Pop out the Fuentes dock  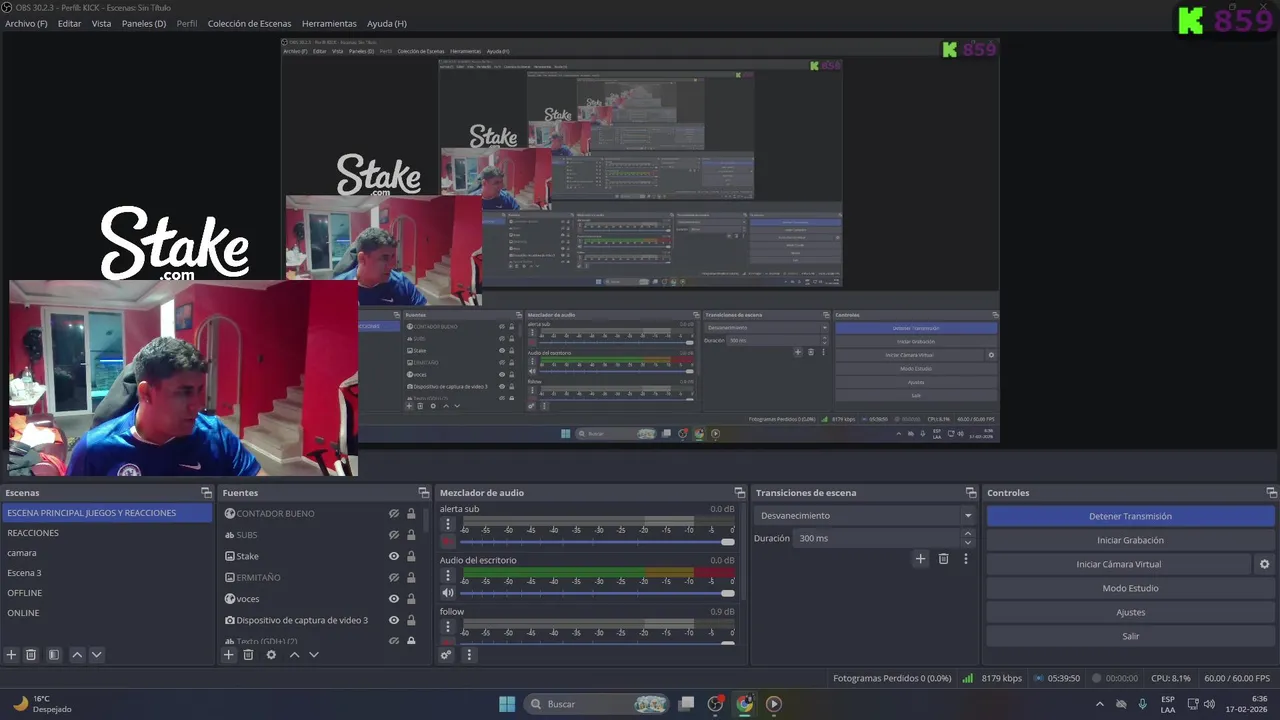pyautogui.click(x=424, y=493)
